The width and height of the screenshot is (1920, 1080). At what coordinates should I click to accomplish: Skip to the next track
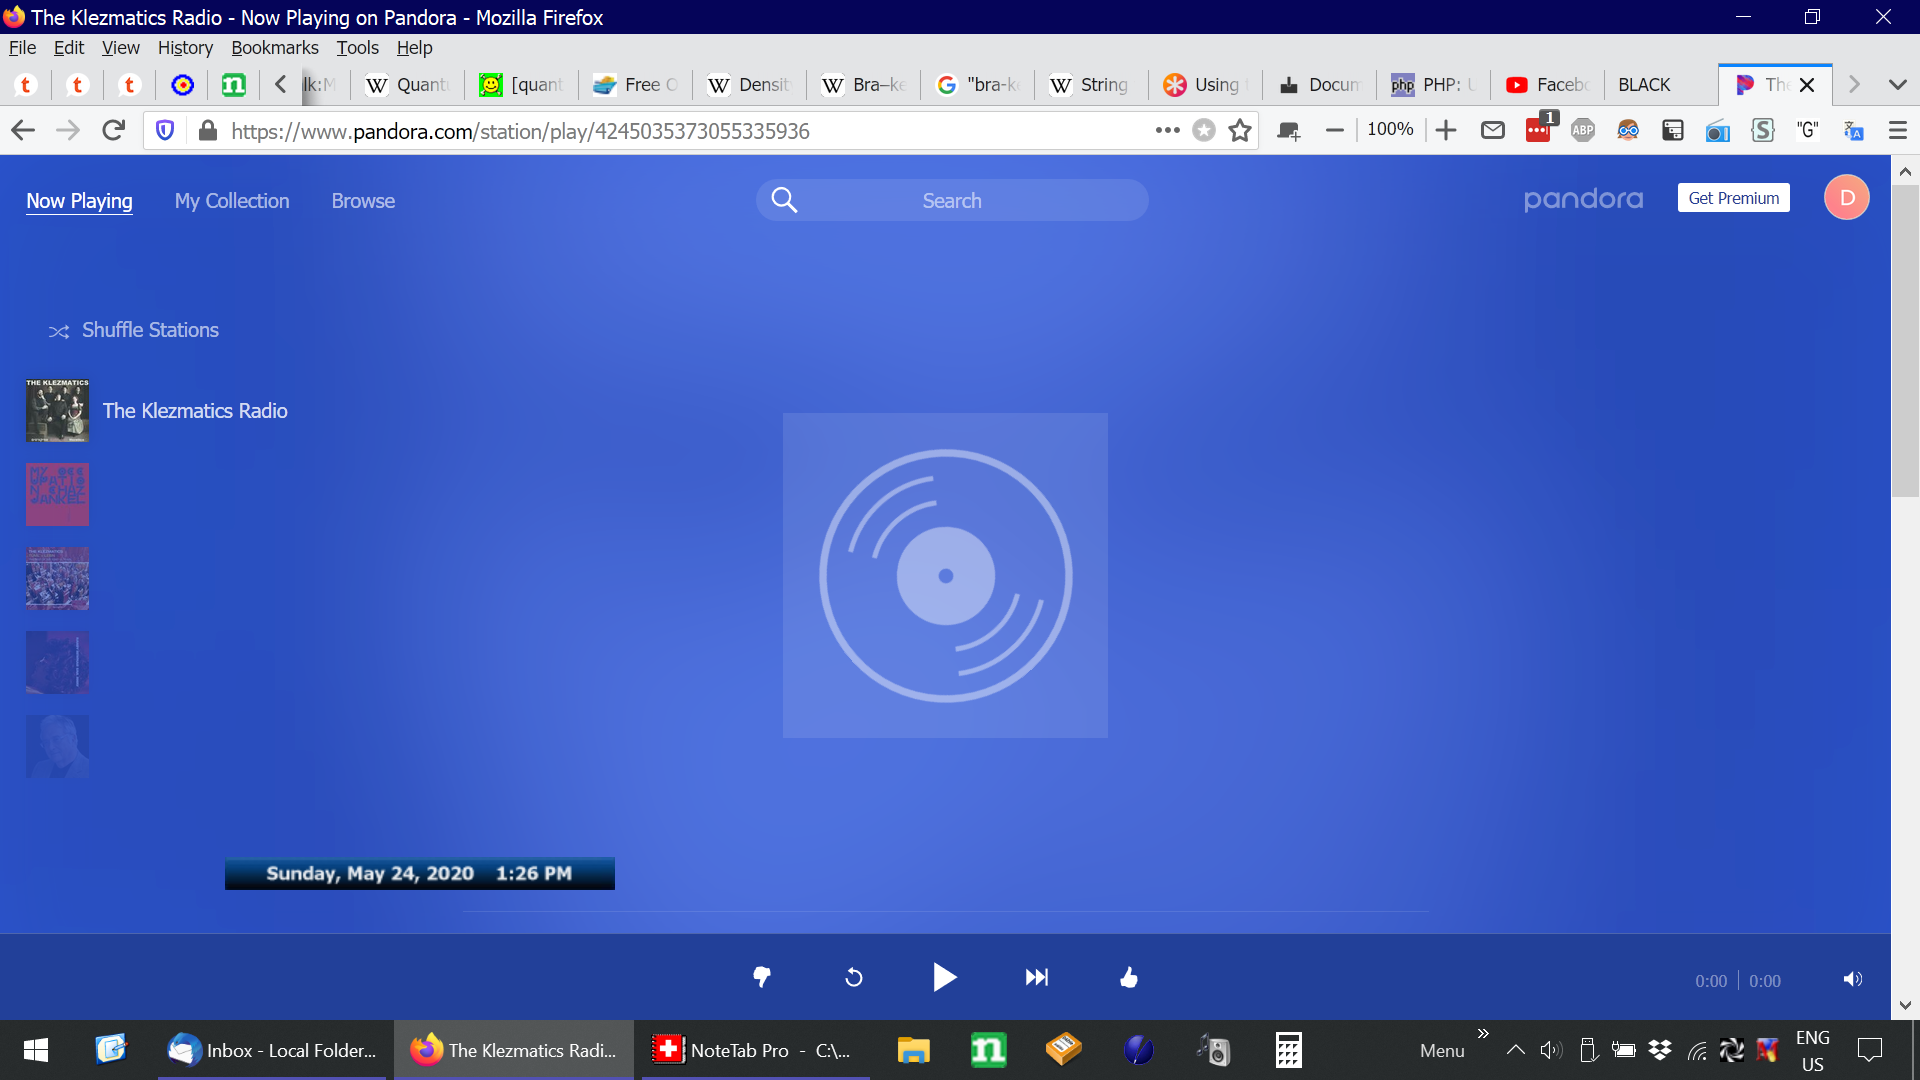1037,977
